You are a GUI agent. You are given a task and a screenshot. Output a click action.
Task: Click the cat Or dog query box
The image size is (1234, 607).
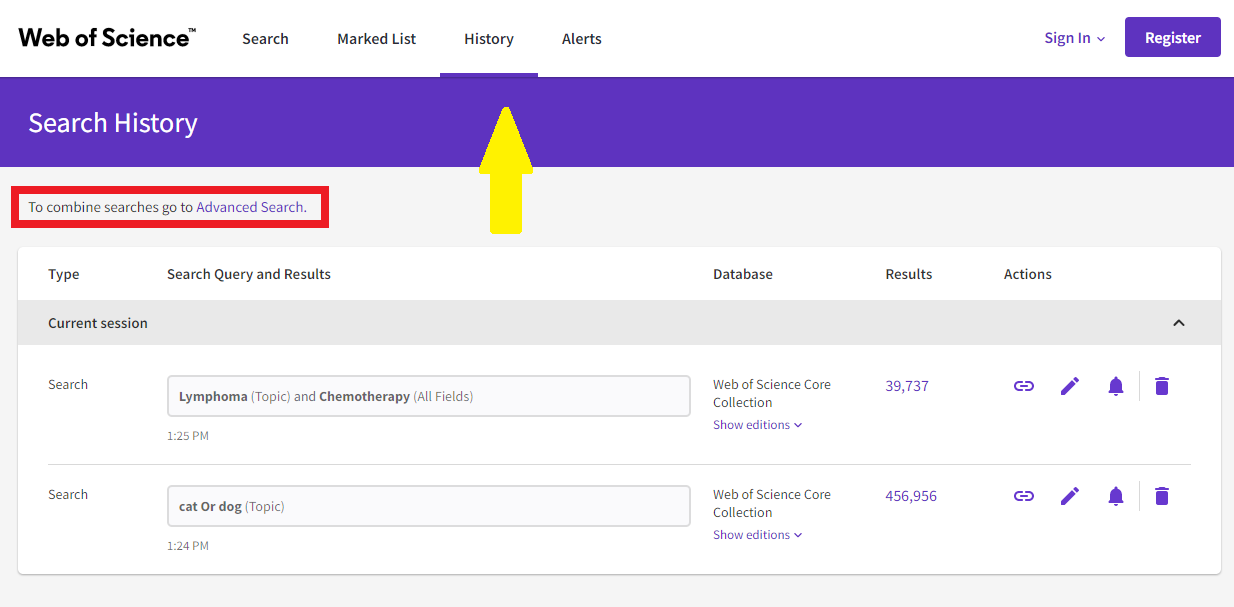(x=429, y=506)
